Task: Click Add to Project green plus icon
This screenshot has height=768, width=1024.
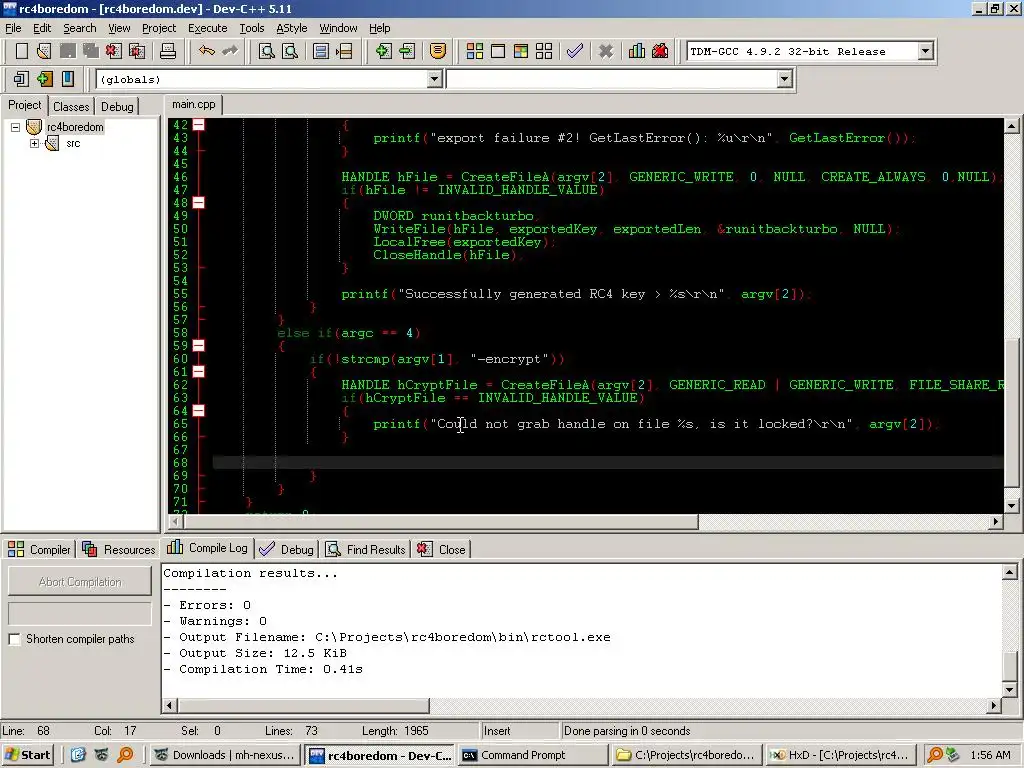Action: (x=383, y=51)
